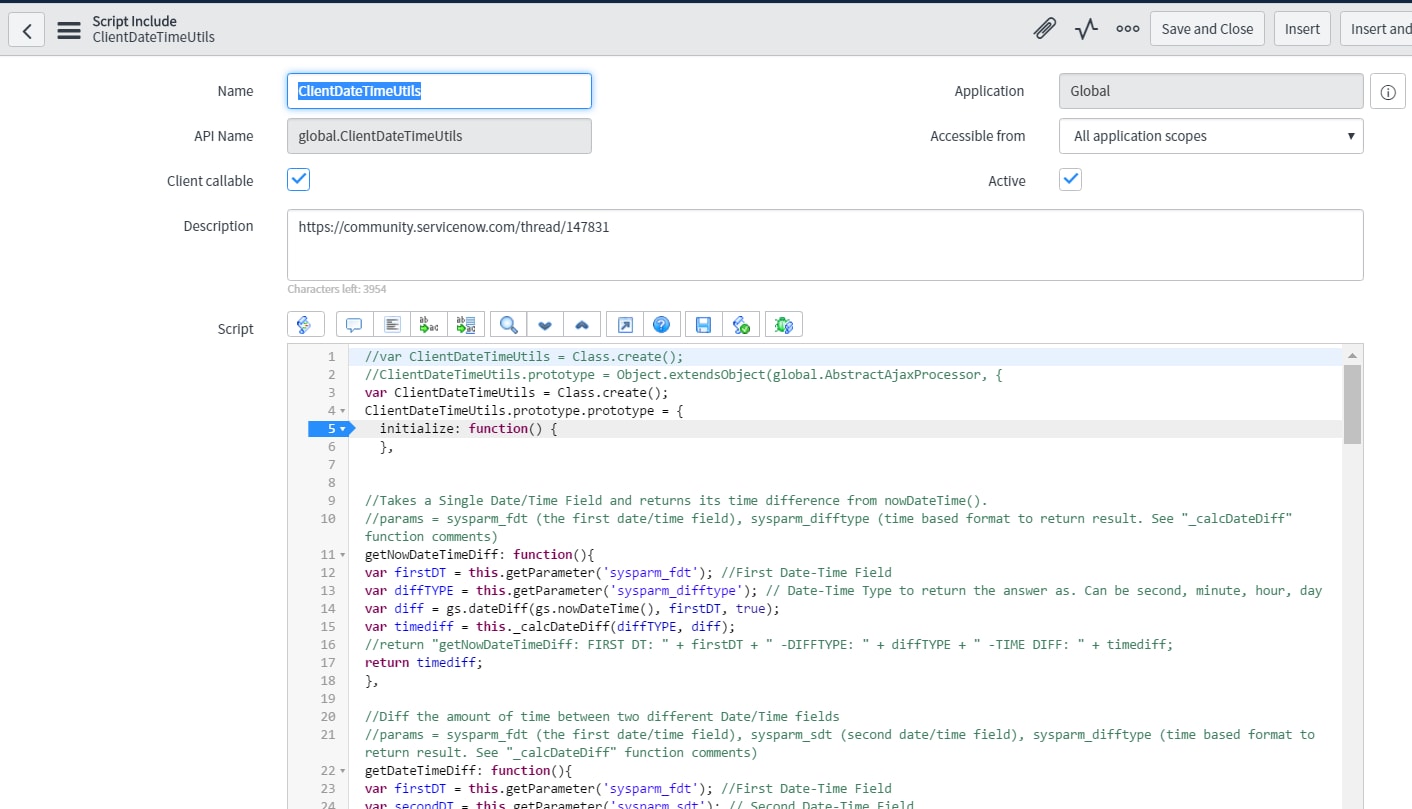The width and height of the screenshot is (1412, 809).
Task: Collapse the getNowDateTimeDiff function at line 11
Action: (343, 555)
